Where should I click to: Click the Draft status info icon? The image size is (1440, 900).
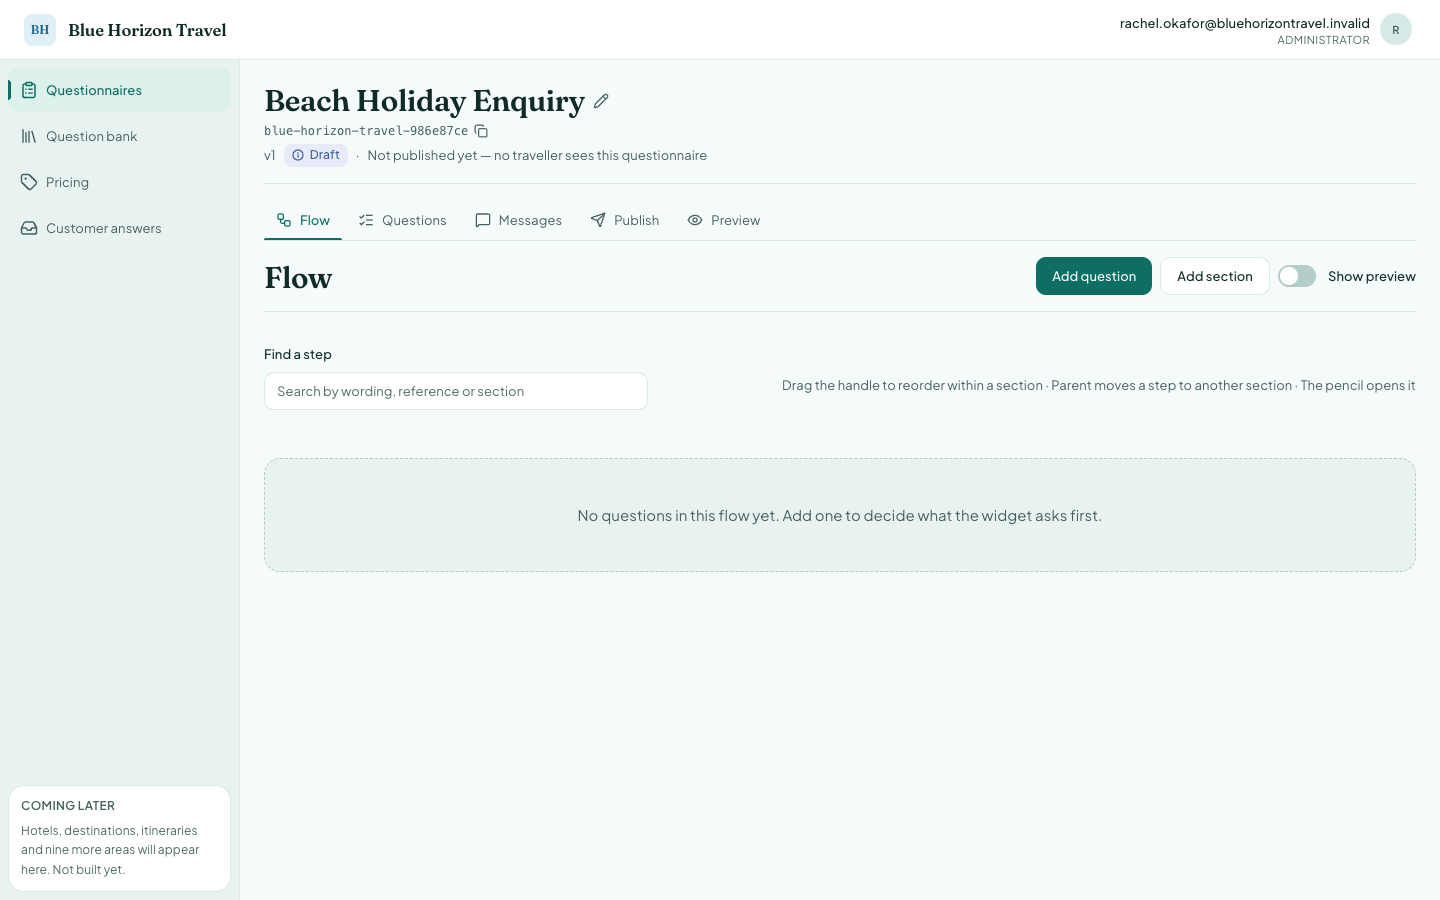pyautogui.click(x=298, y=155)
